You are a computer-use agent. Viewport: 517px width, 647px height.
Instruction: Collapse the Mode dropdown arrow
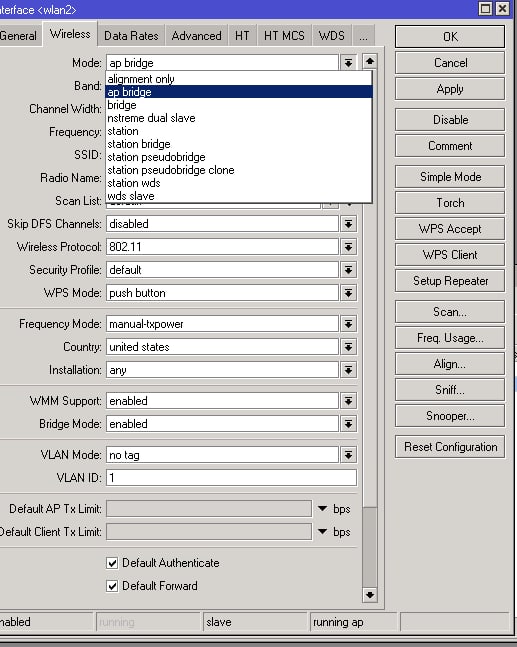348,63
